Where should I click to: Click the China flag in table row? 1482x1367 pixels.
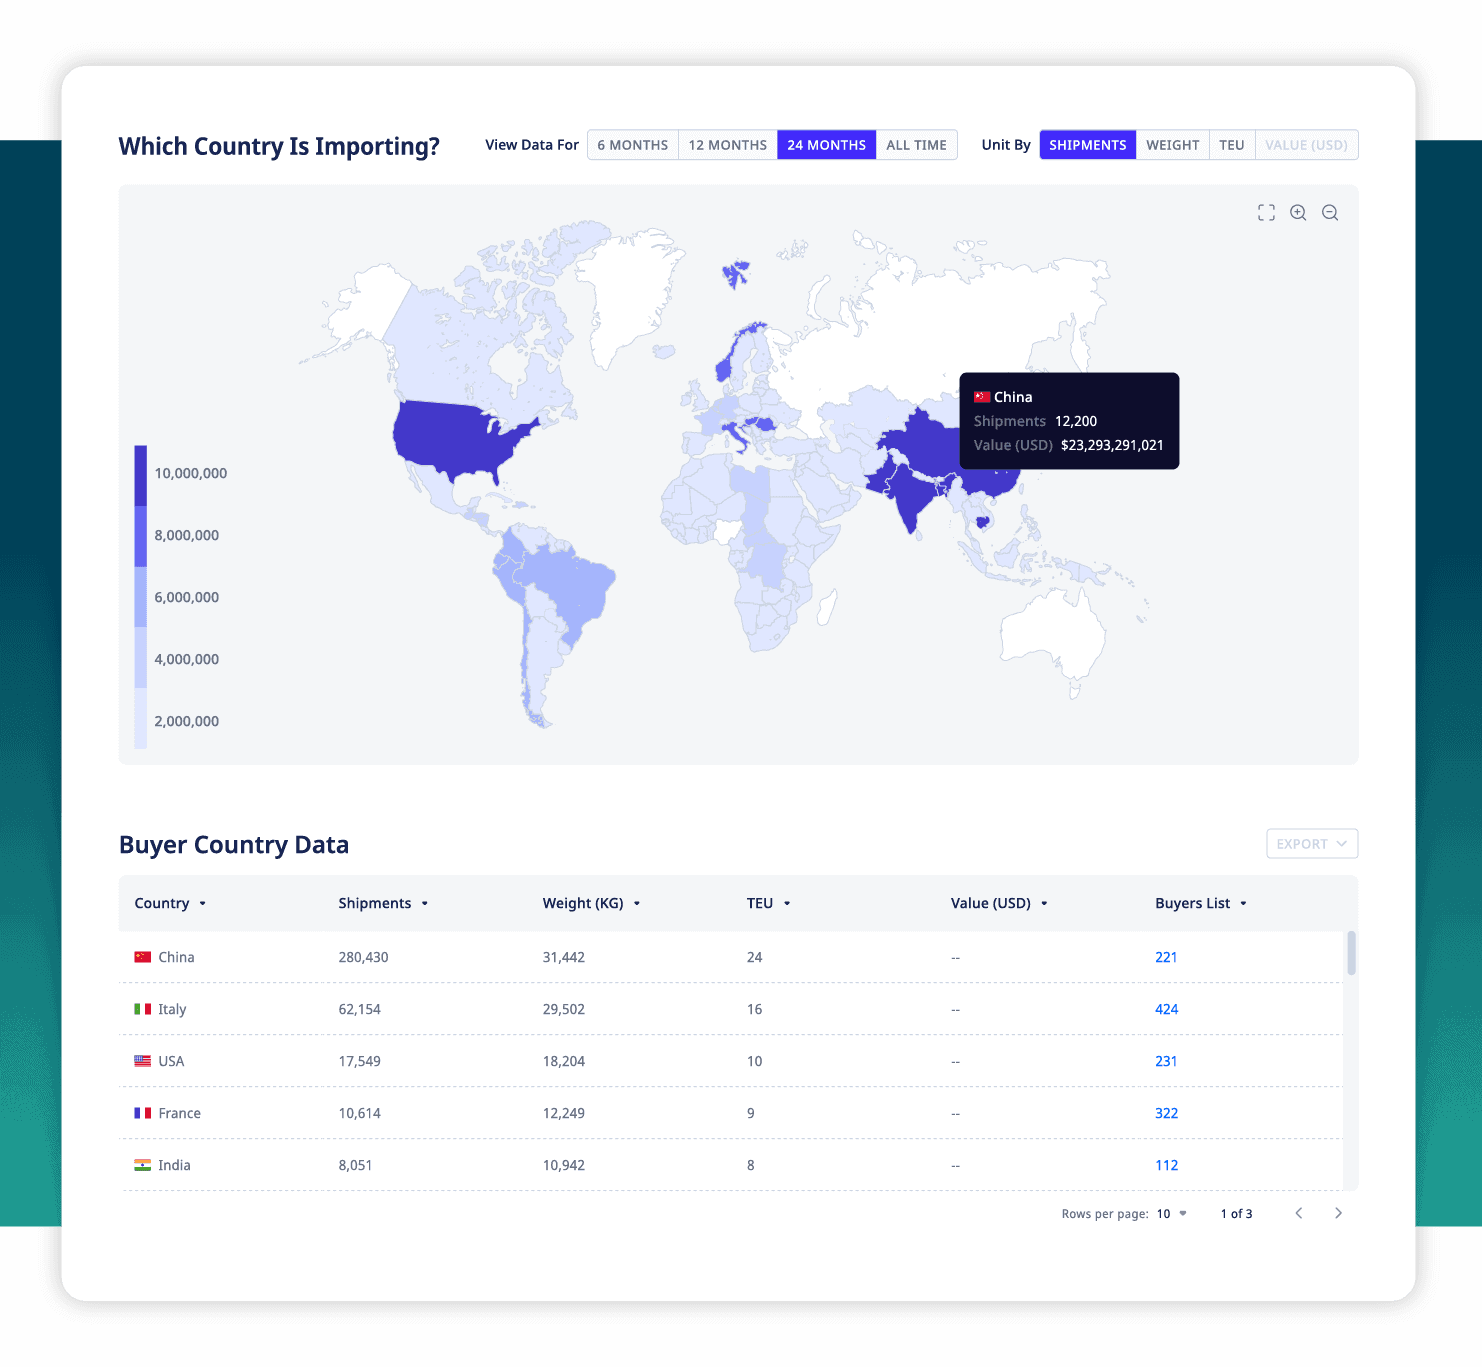tap(143, 957)
